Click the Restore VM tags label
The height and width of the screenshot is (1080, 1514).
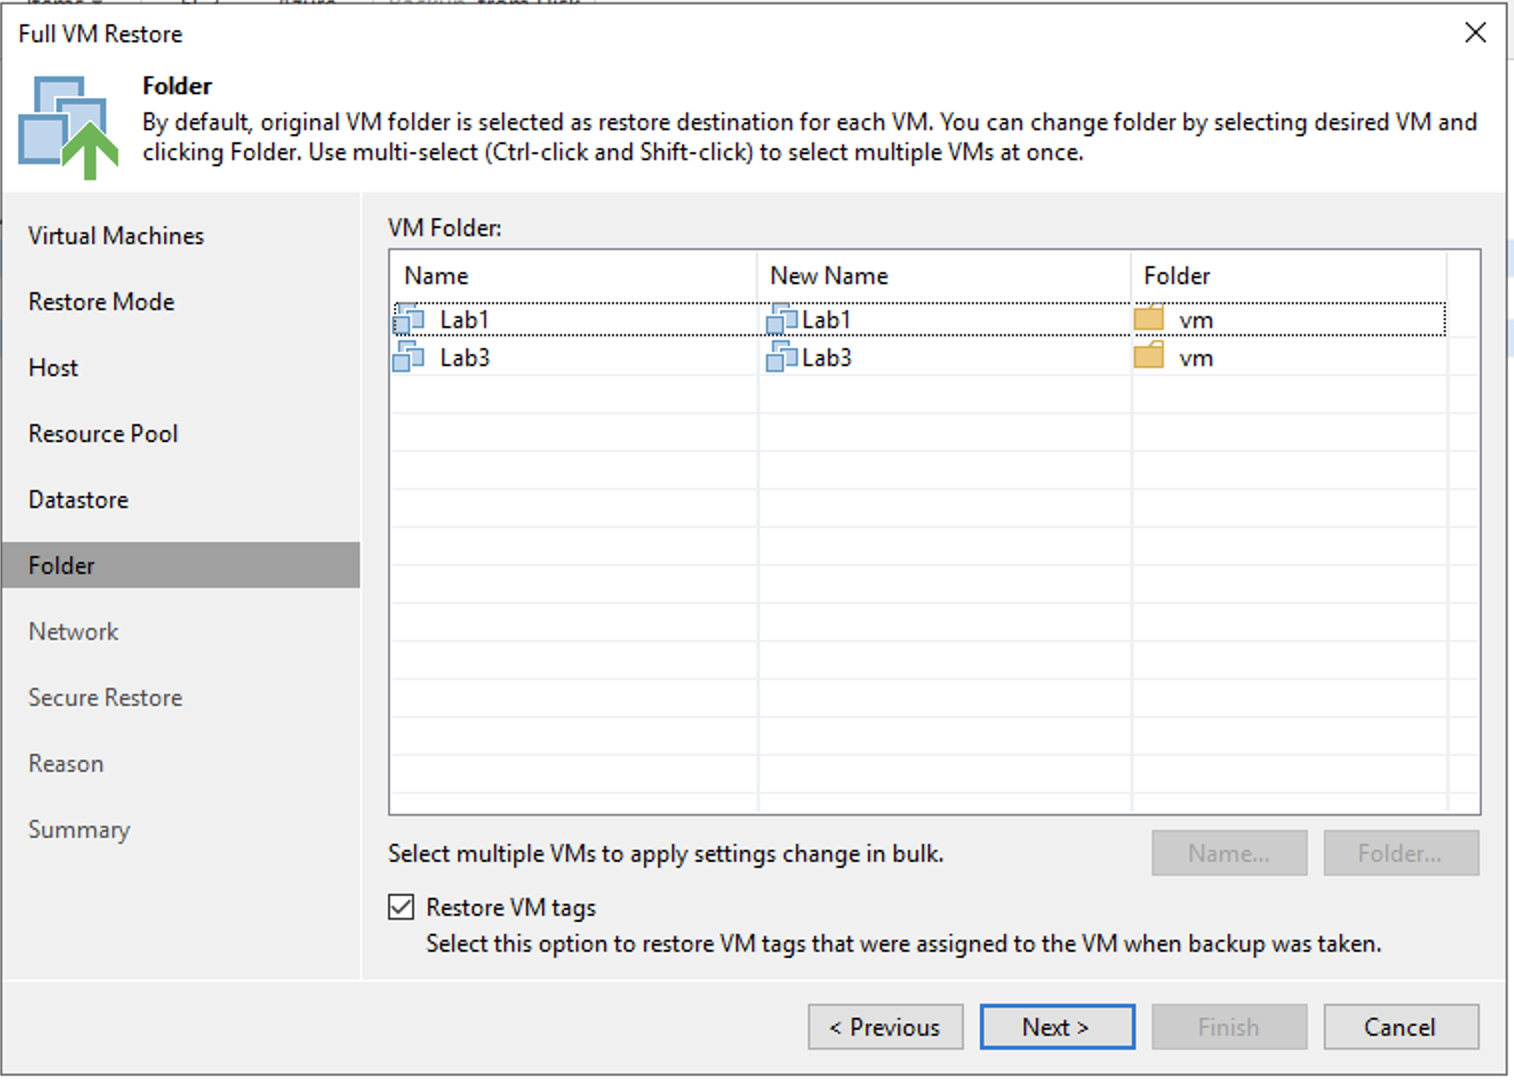point(511,907)
